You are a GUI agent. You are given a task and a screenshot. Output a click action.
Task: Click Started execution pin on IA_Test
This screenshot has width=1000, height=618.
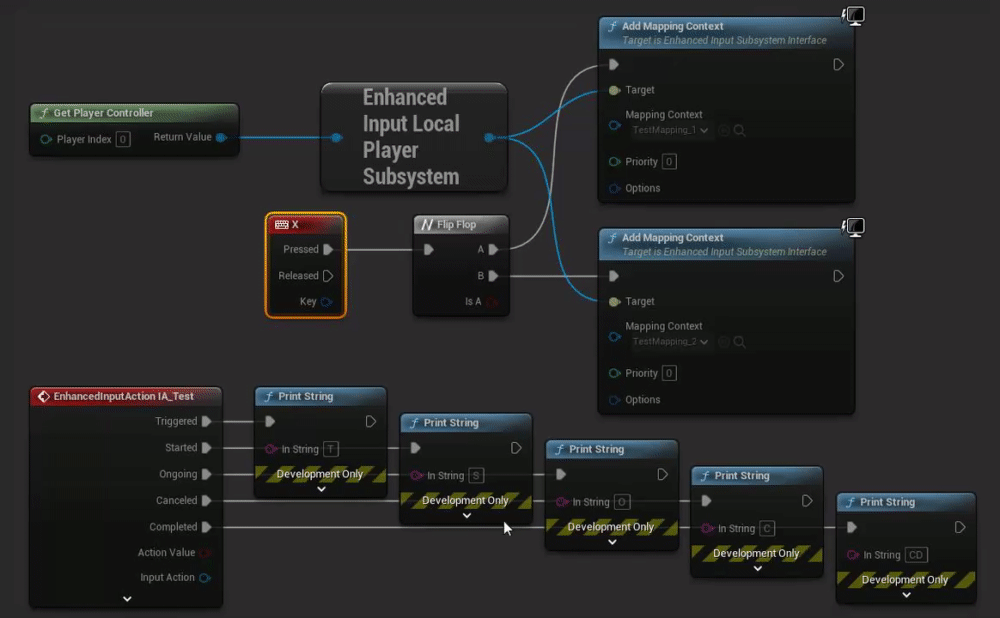pos(206,448)
